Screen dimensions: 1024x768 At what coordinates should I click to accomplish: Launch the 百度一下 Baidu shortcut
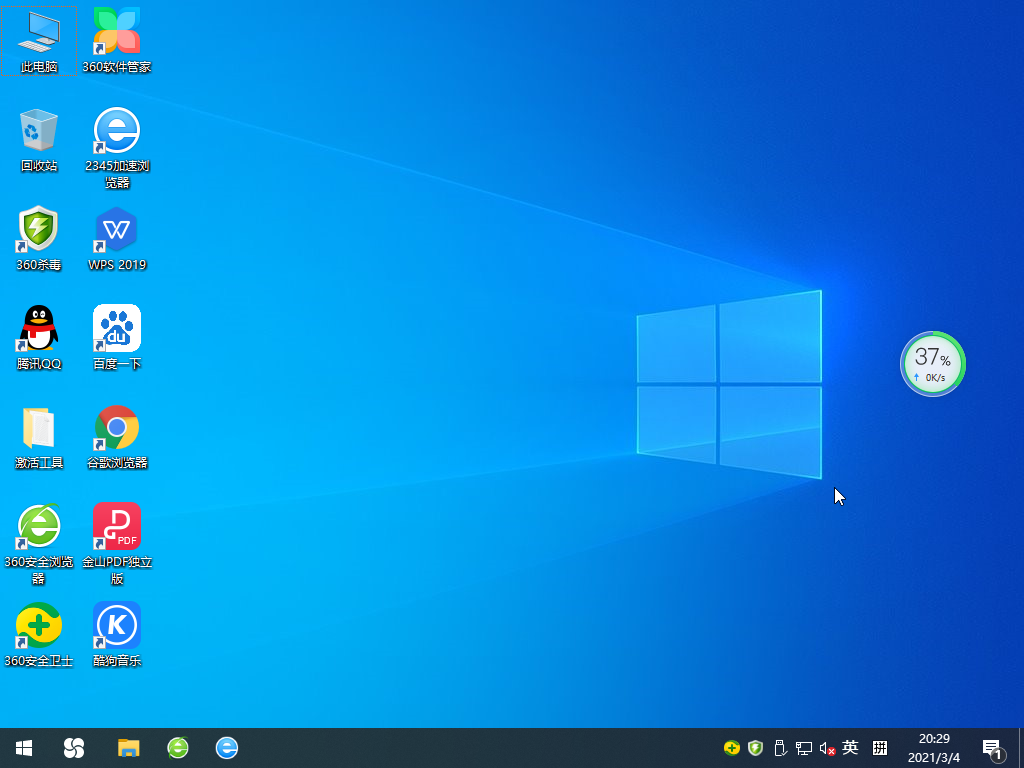click(x=116, y=330)
